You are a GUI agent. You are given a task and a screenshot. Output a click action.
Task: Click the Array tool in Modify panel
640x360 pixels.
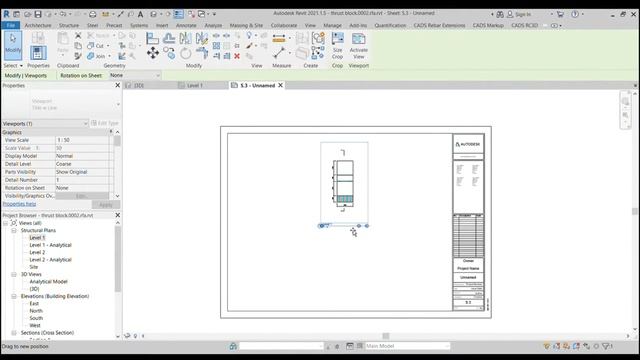[x=216, y=46]
